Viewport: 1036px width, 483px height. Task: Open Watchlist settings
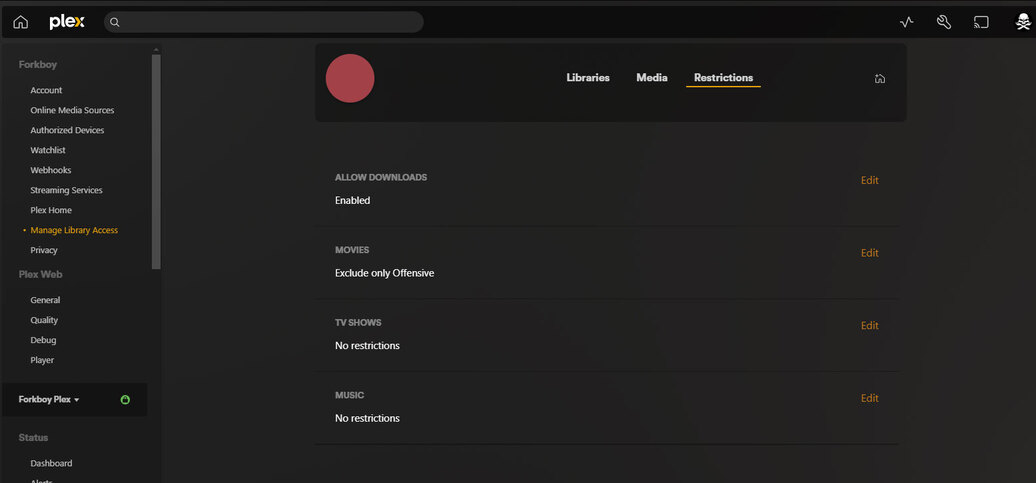tap(48, 150)
